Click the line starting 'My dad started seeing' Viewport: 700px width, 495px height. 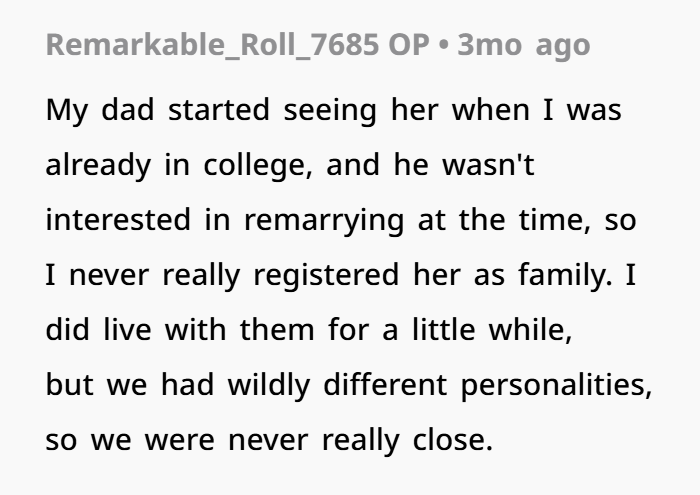coord(333,110)
